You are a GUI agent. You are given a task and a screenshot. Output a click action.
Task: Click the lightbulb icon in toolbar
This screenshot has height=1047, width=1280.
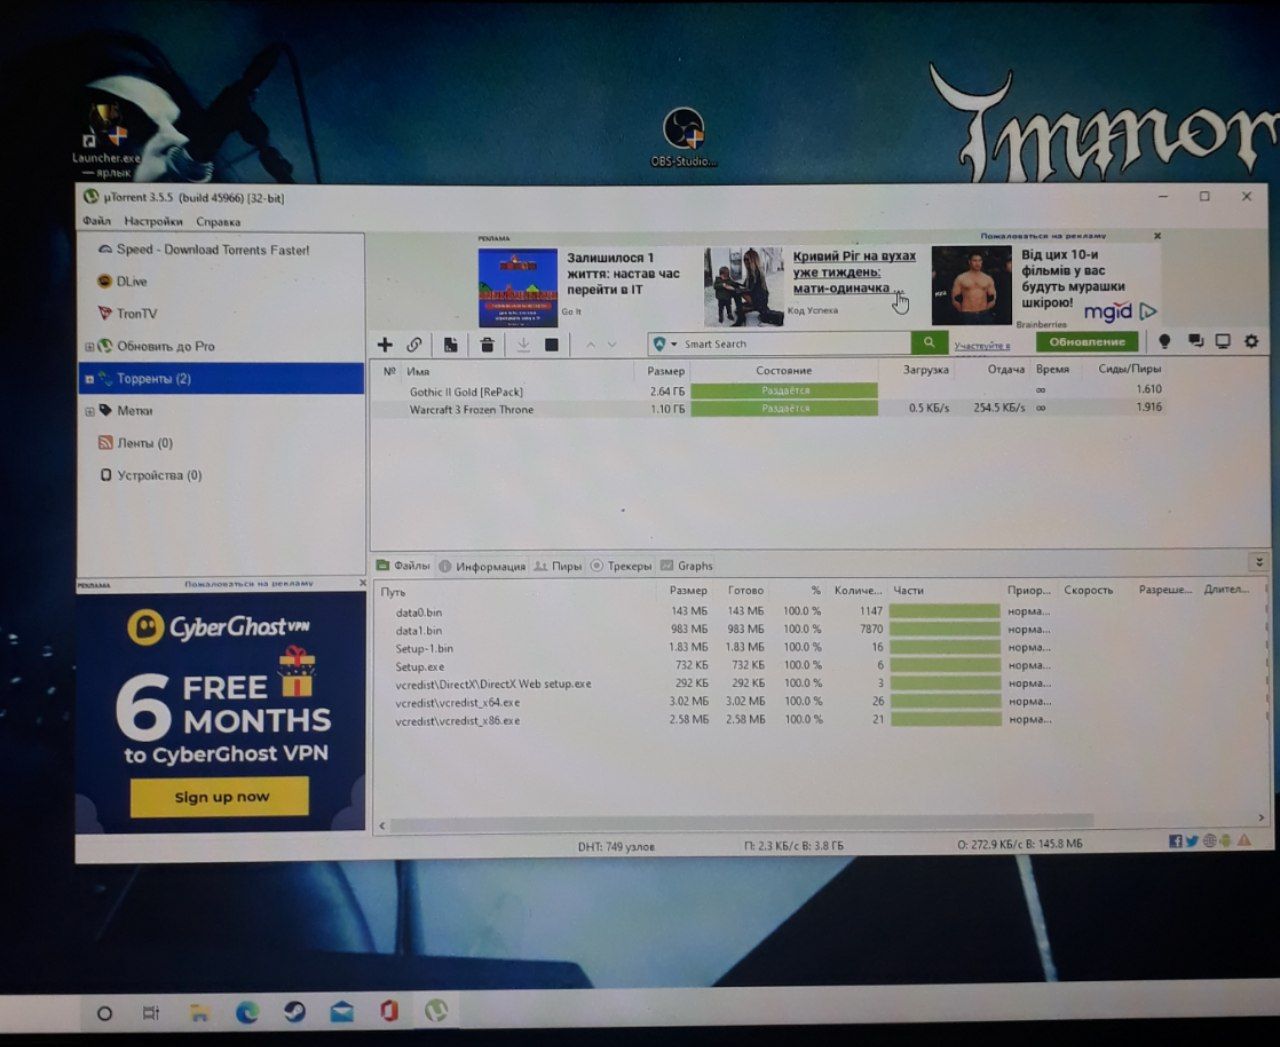[1164, 342]
